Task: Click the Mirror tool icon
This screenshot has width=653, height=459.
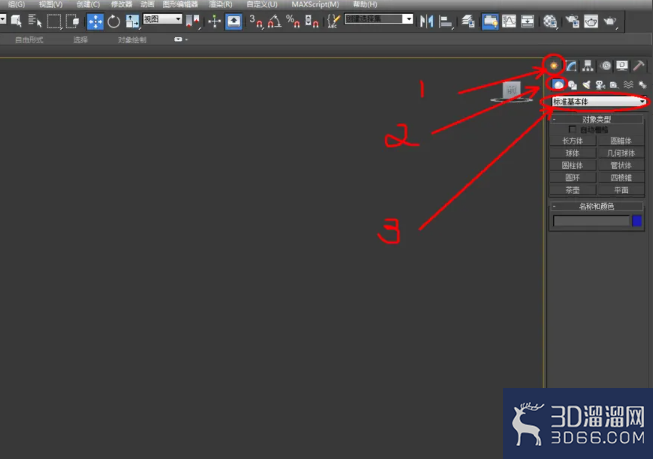Action: click(x=427, y=21)
